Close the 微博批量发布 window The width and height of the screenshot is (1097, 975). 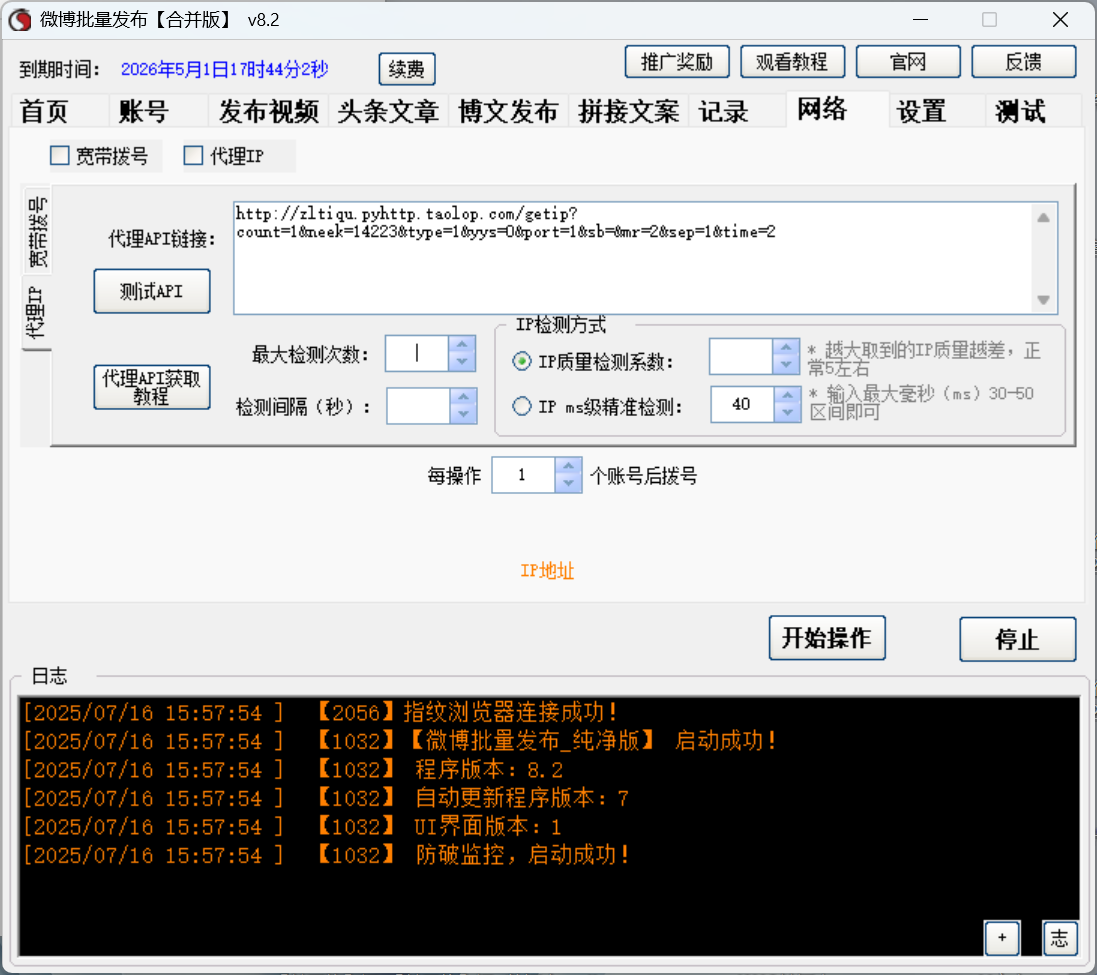[1060, 20]
